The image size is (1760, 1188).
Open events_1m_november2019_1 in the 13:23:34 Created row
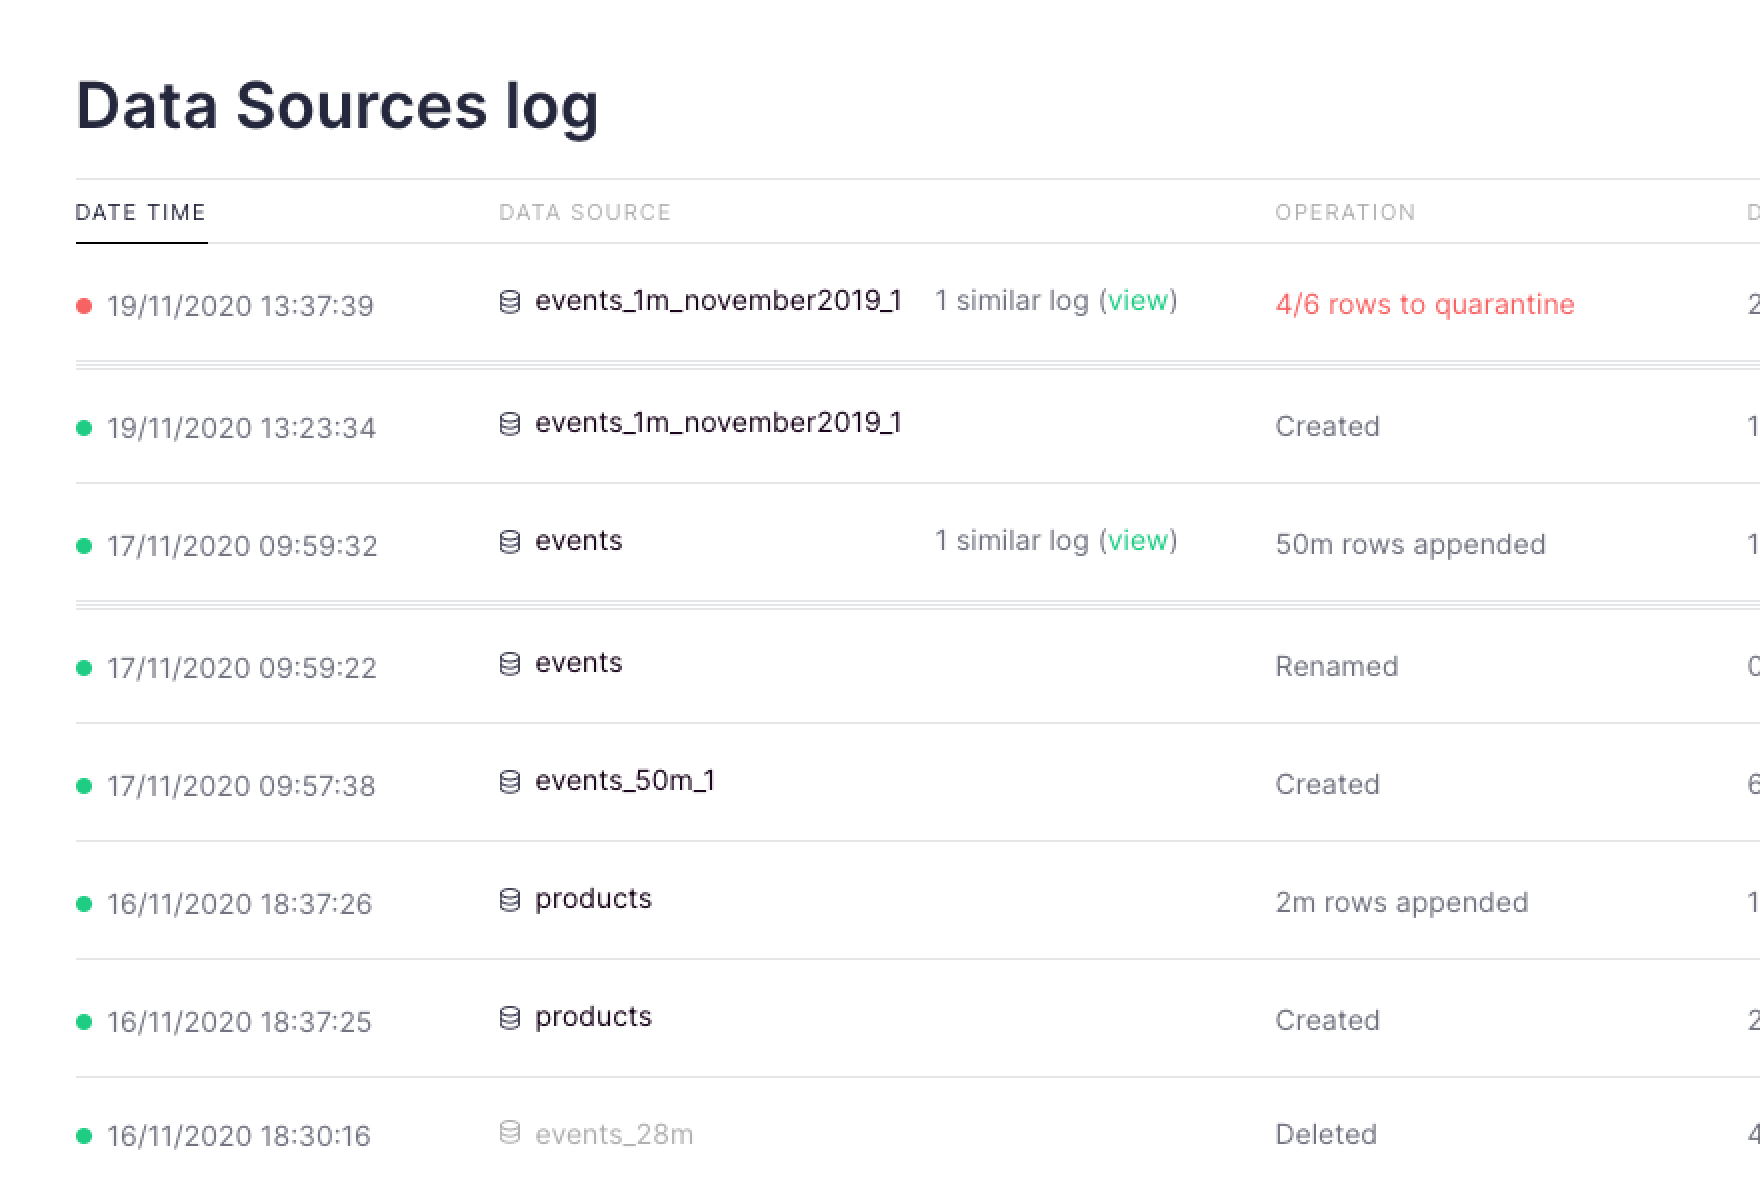pyautogui.click(x=718, y=423)
